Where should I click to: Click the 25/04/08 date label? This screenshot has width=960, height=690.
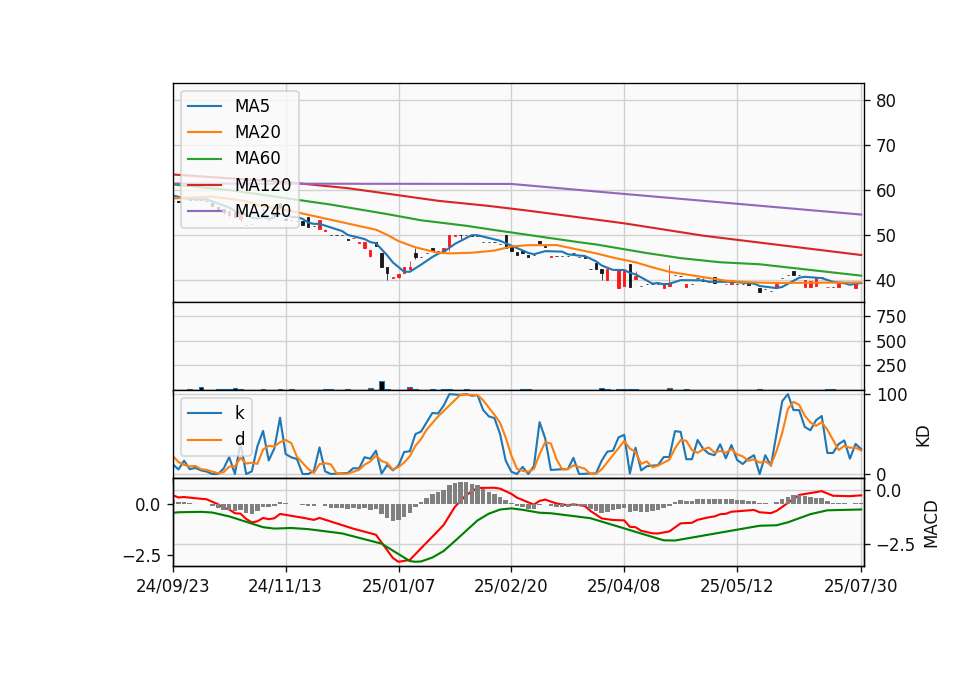624,586
